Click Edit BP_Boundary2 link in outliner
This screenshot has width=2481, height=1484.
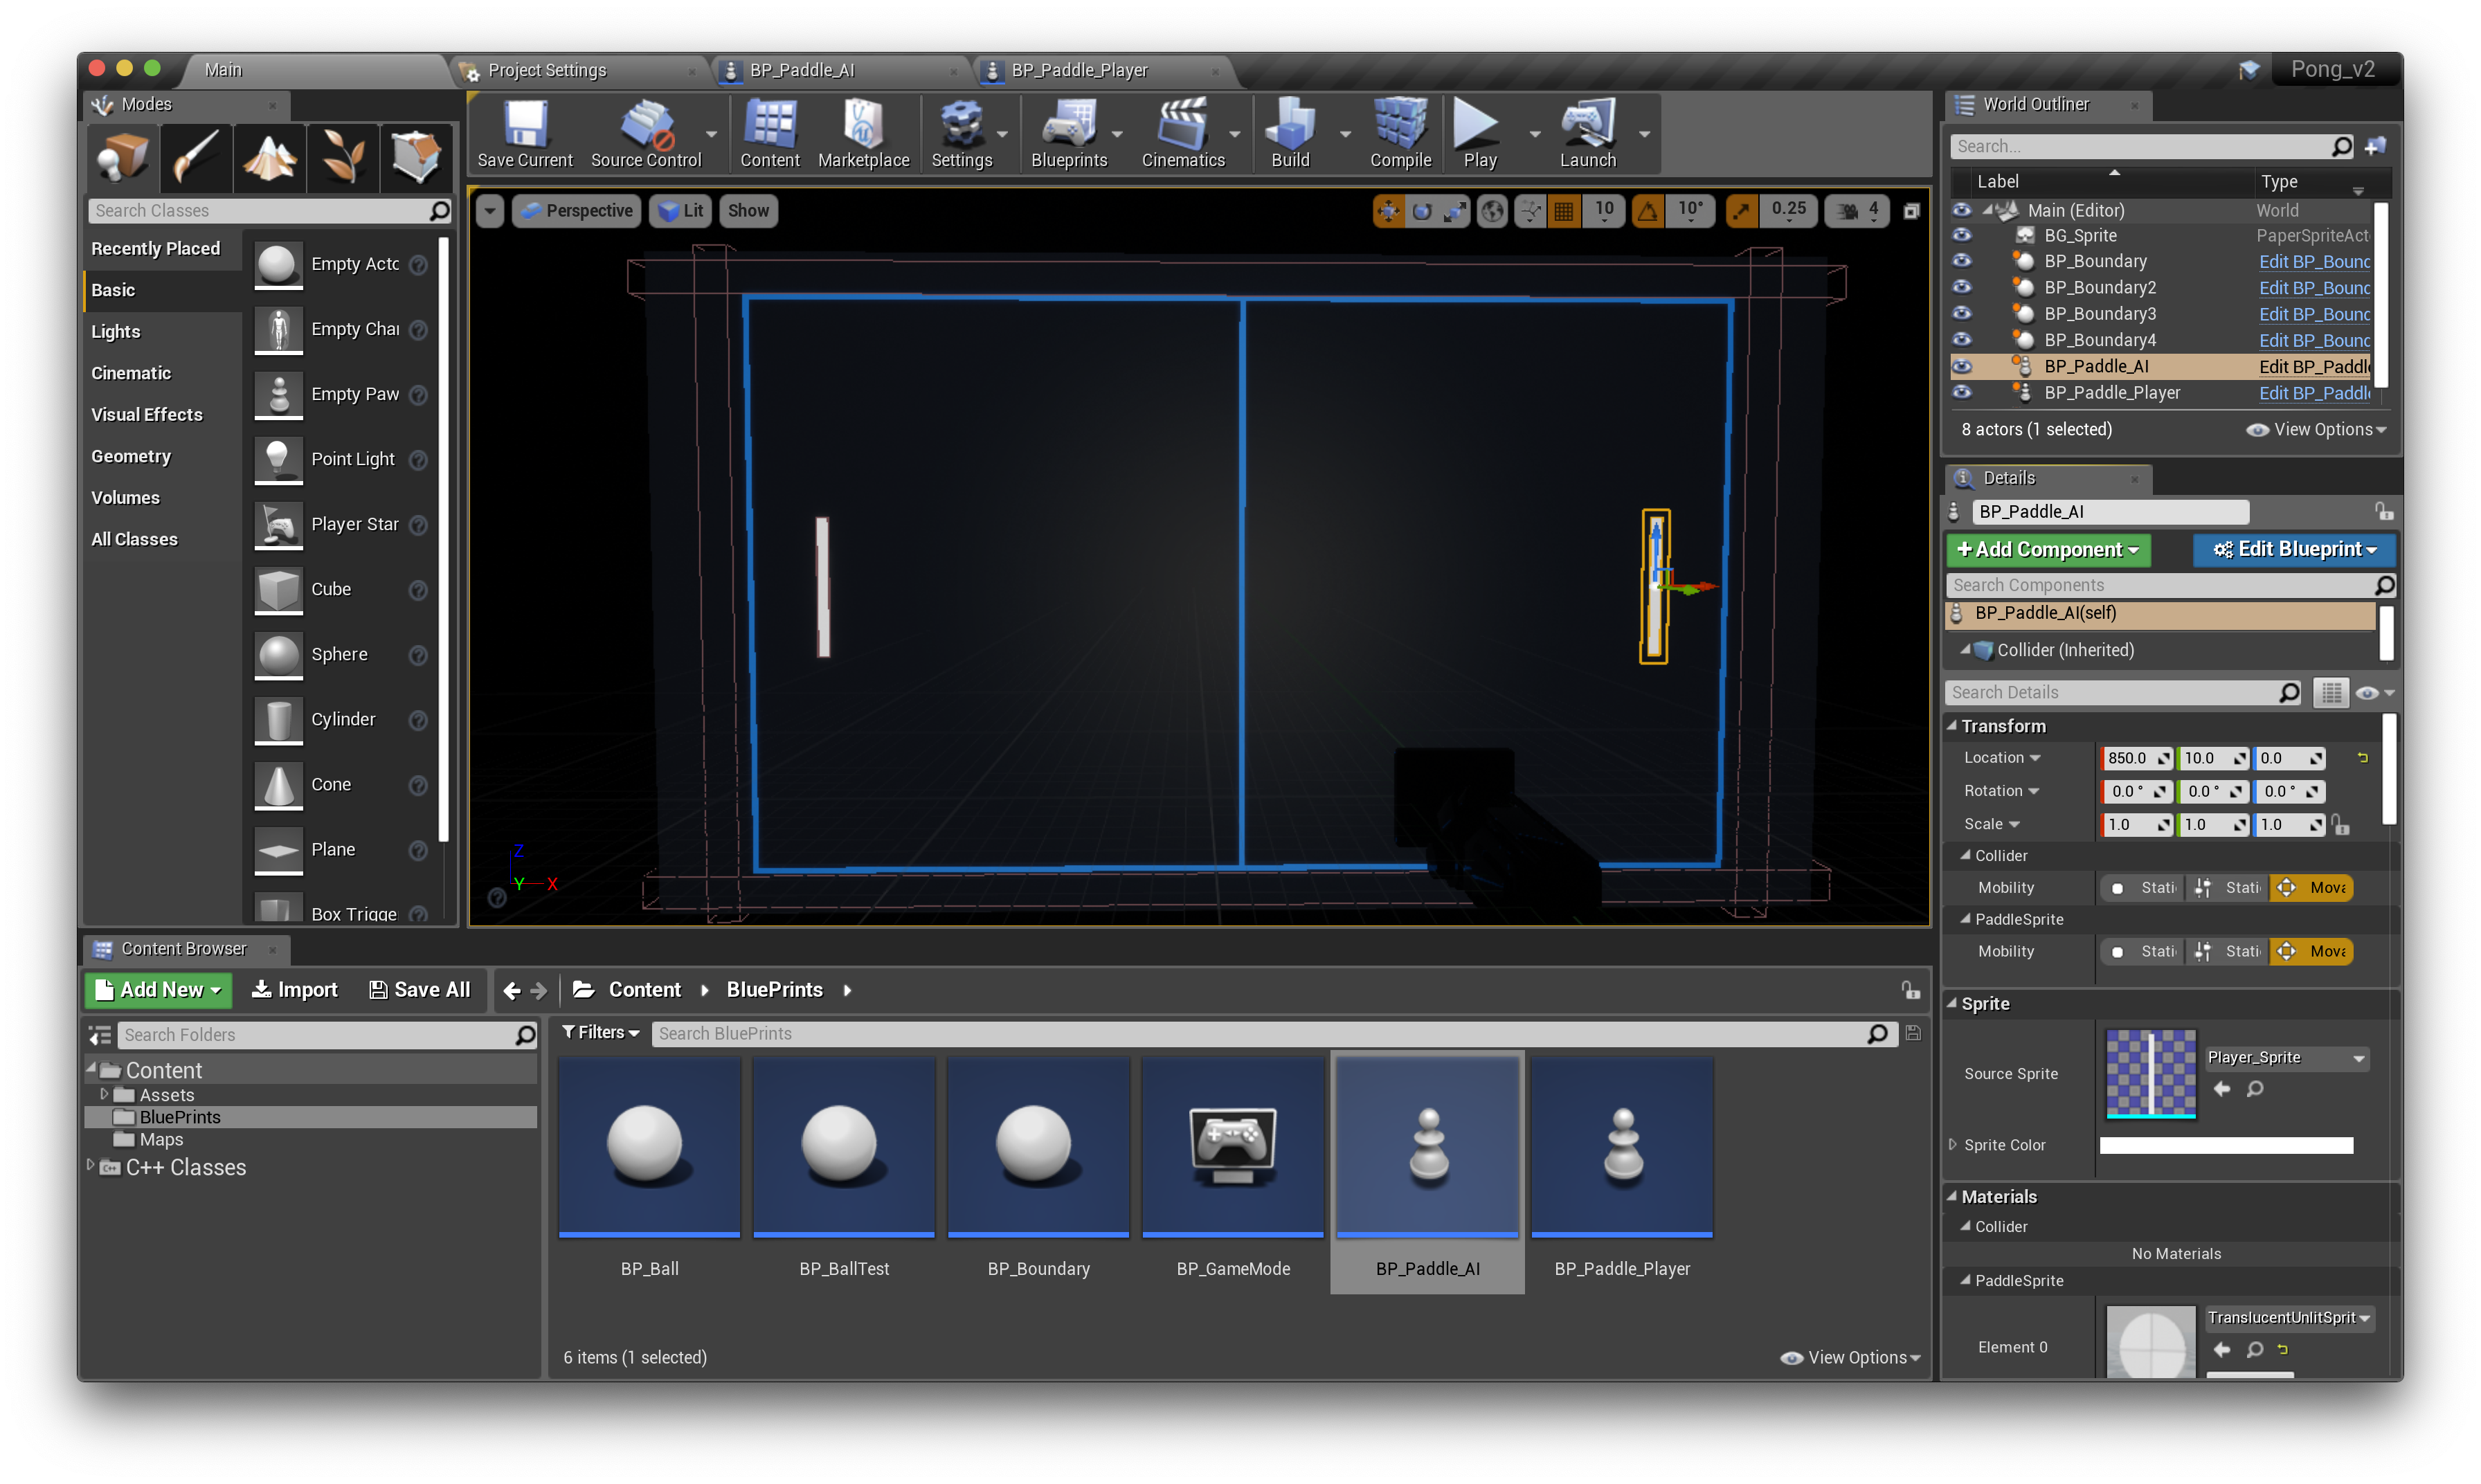(x=2313, y=288)
